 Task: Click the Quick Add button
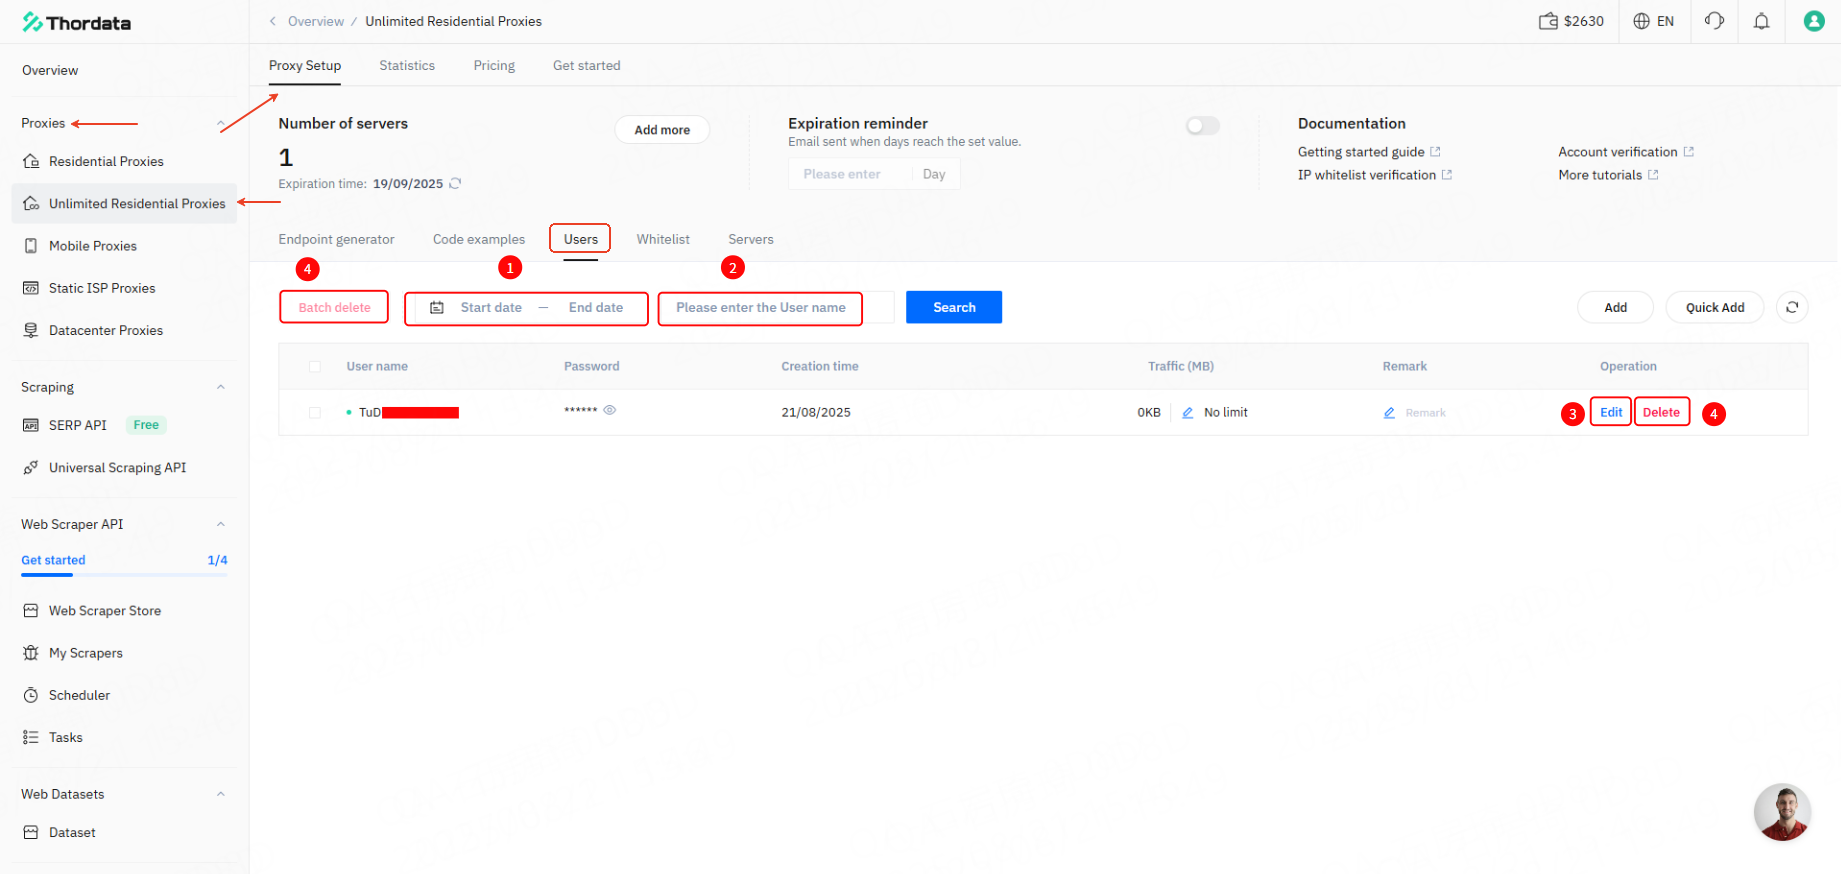(x=1715, y=307)
